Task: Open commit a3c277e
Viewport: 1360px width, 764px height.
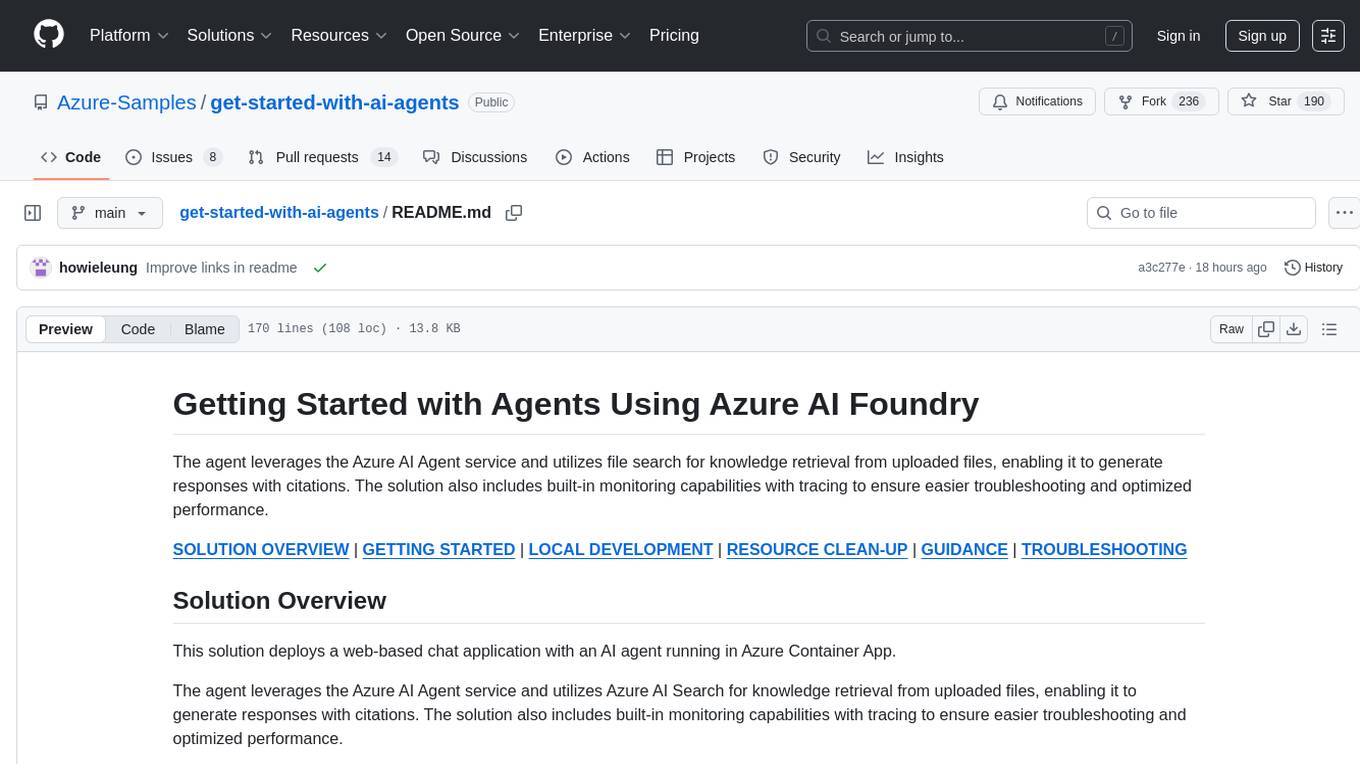Action: (1161, 268)
